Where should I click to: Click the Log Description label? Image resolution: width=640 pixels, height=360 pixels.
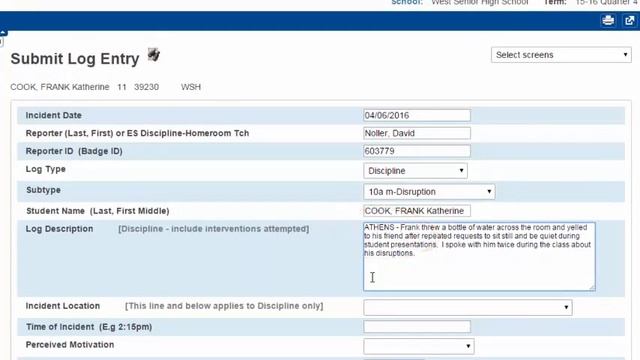point(59,229)
